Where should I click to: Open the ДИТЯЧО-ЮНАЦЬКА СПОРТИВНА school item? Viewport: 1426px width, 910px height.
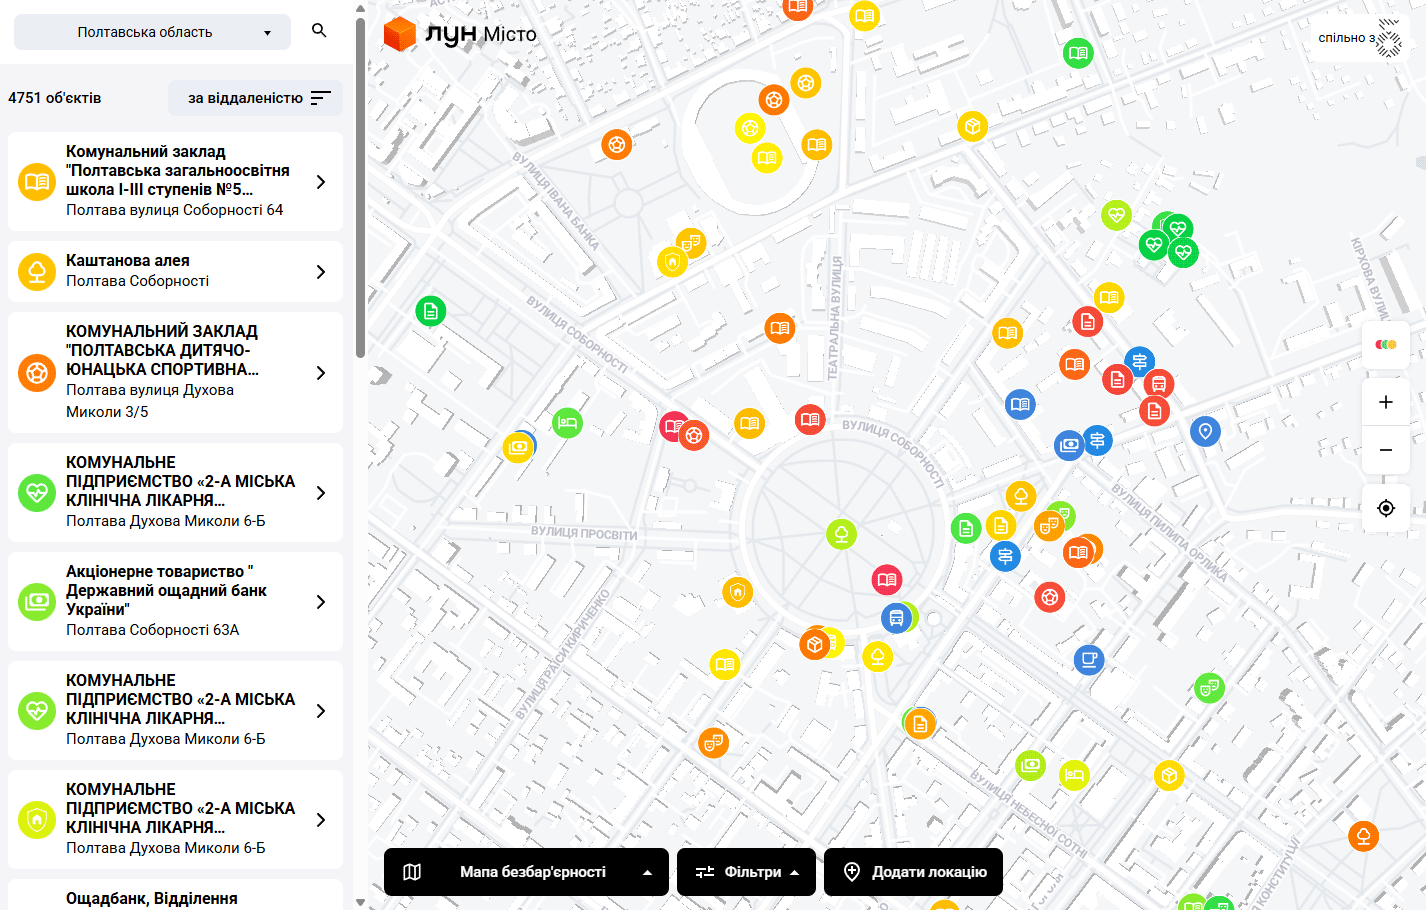175,372
